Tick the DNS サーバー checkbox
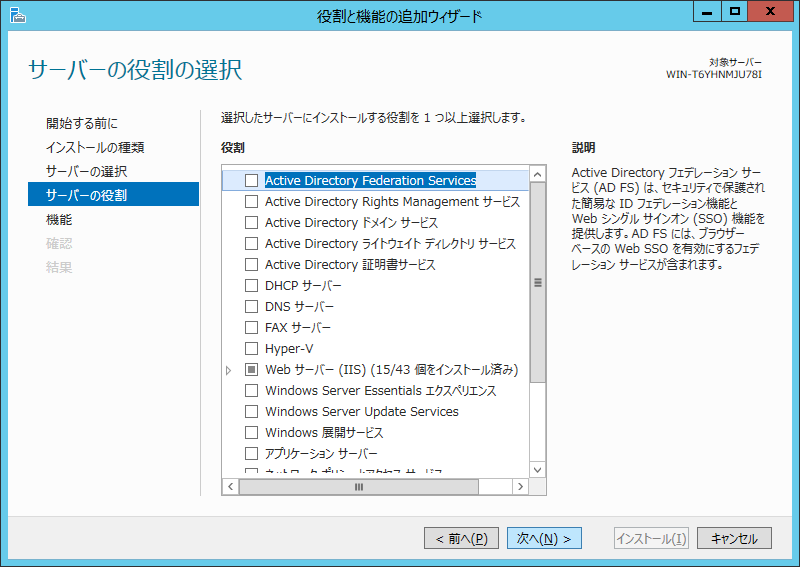The height and width of the screenshot is (567, 800). (251, 307)
